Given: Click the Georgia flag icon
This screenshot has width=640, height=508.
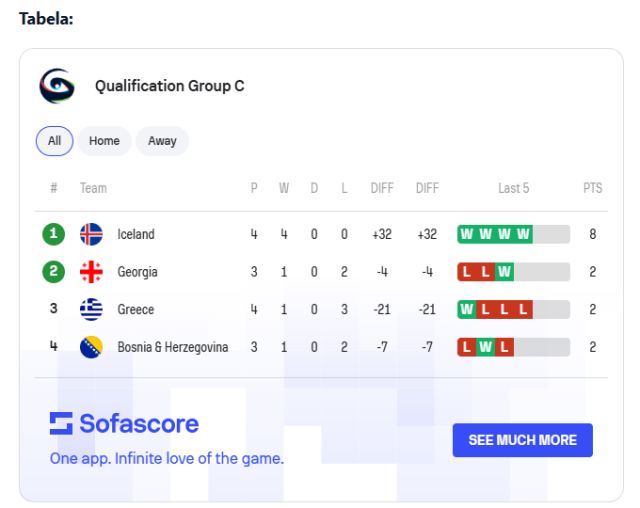Looking at the screenshot, I should point(91,272).
